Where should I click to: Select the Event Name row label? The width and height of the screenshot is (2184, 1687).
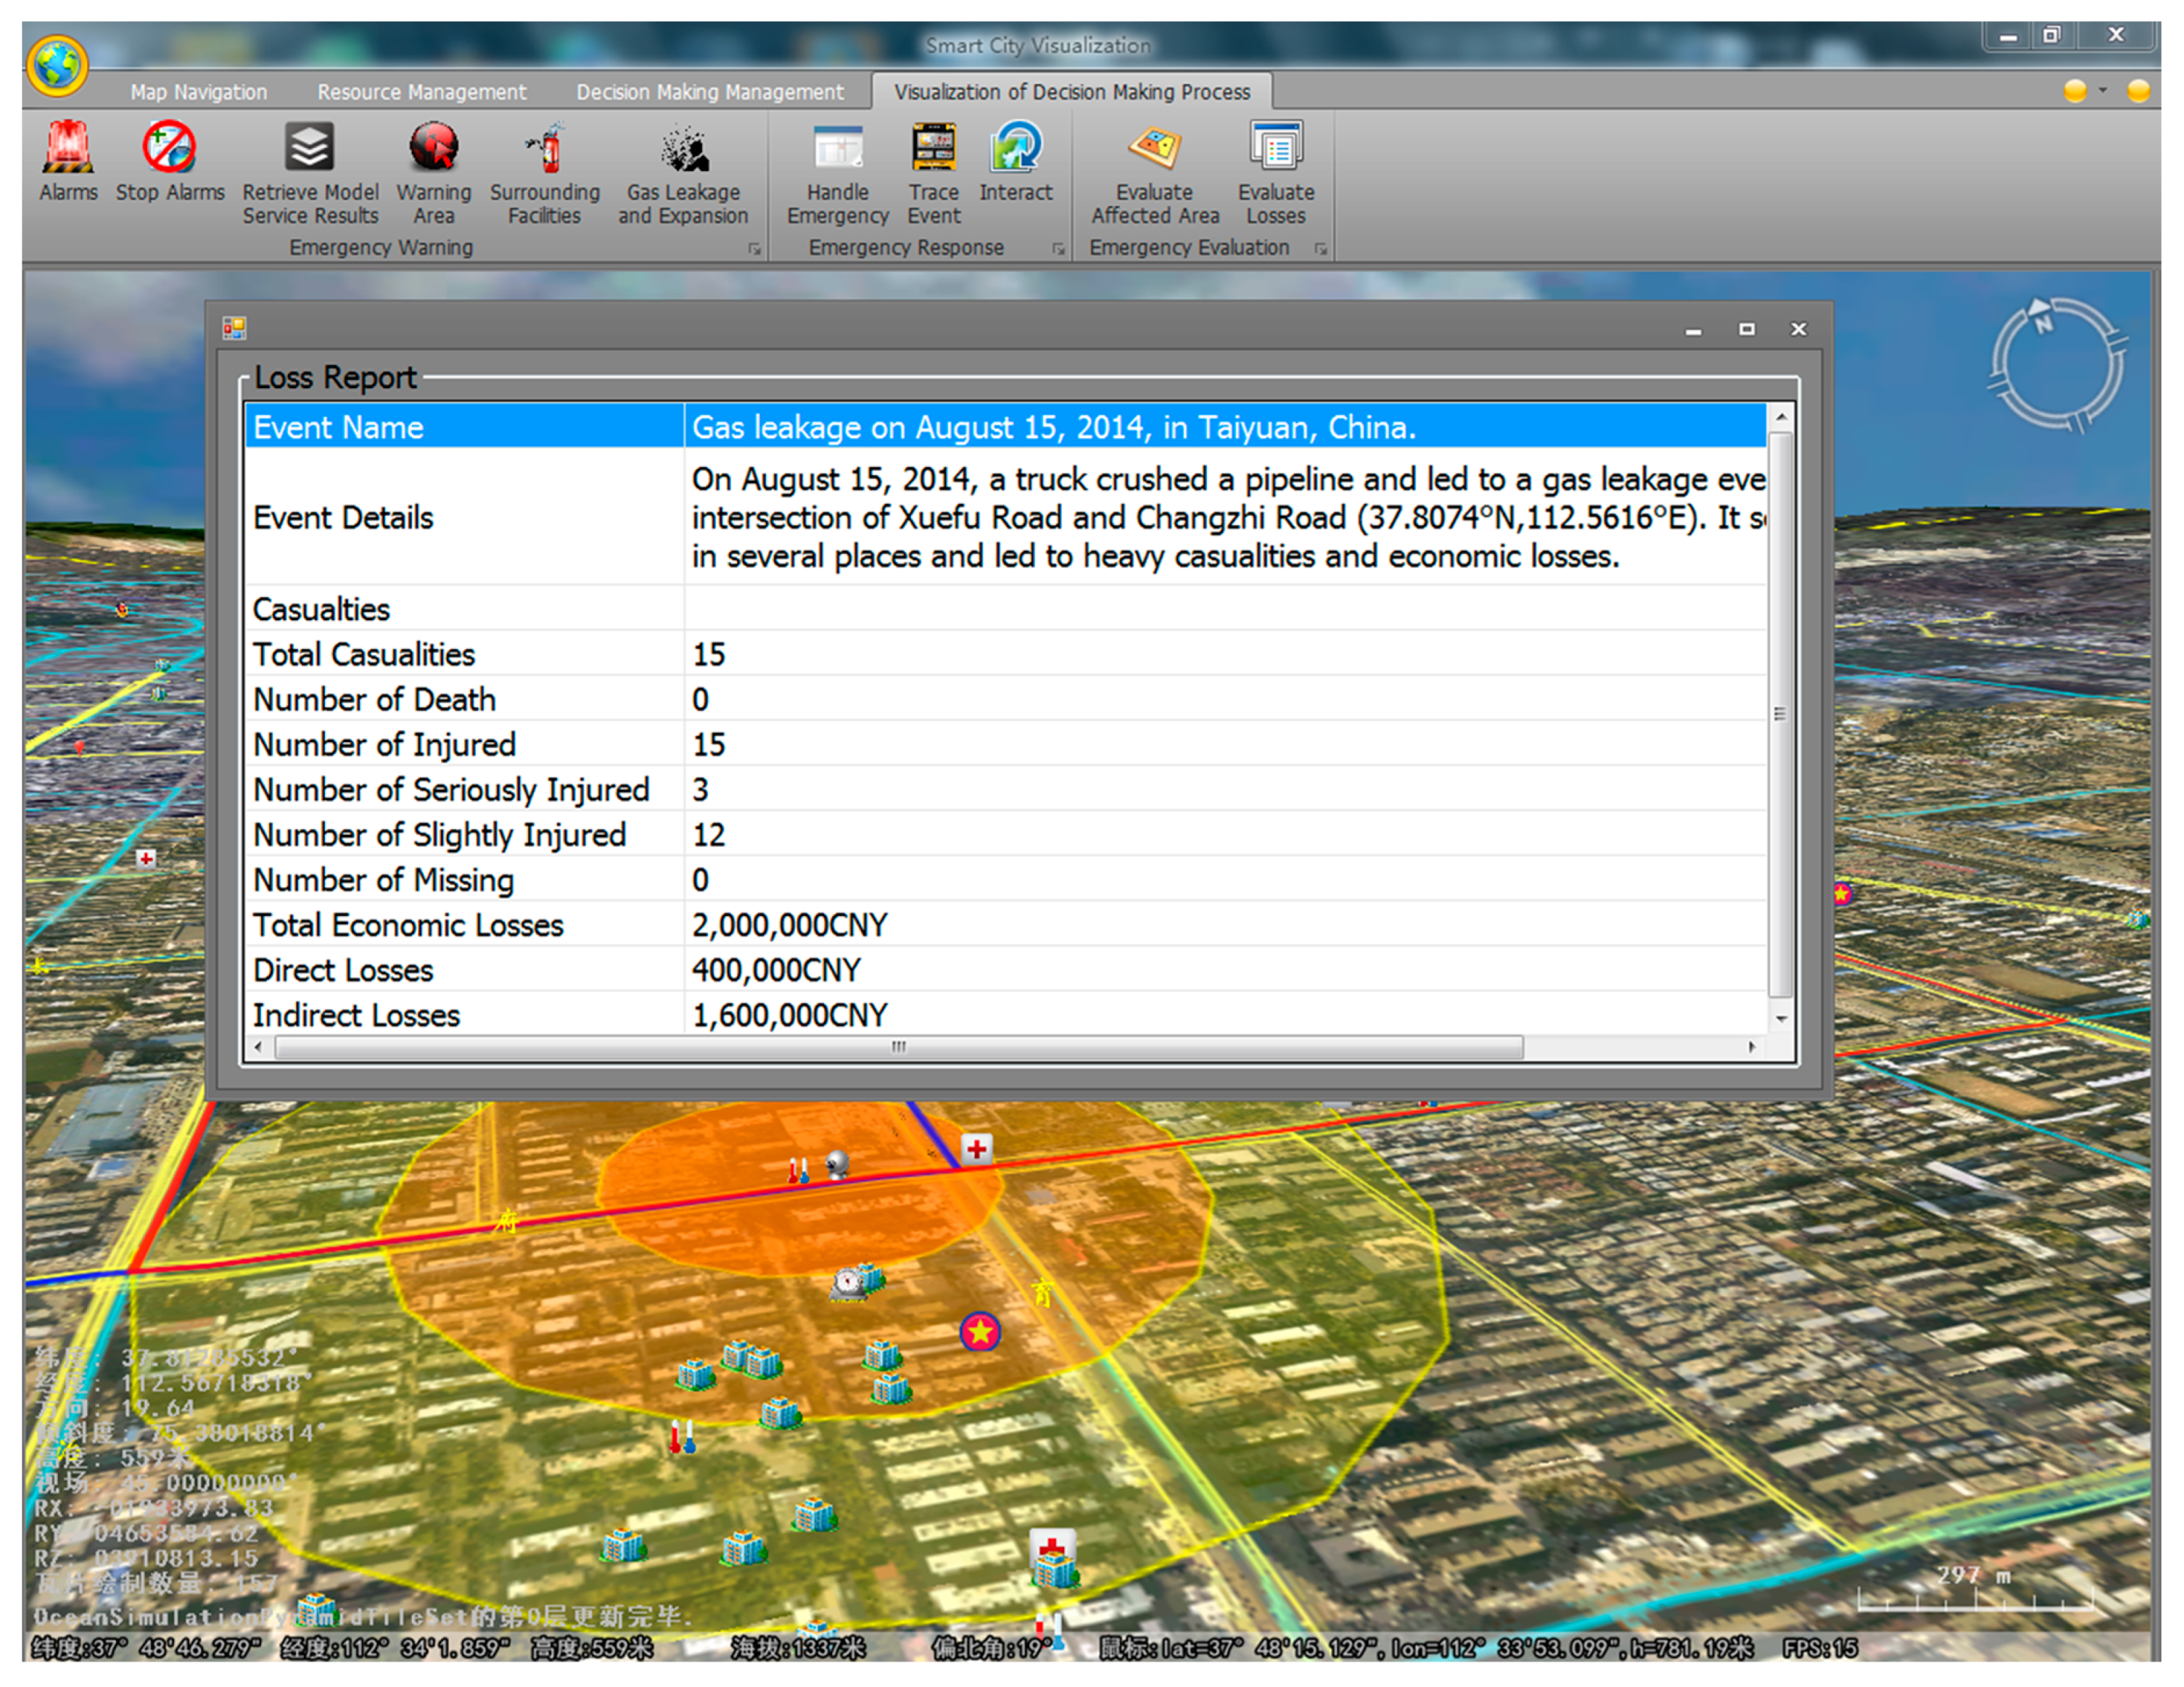(x=338, y=428)
